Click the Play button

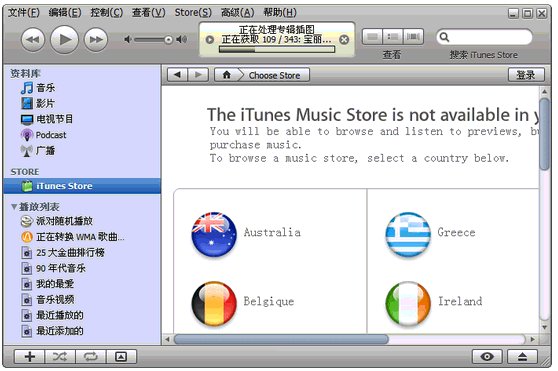[64, 39]
